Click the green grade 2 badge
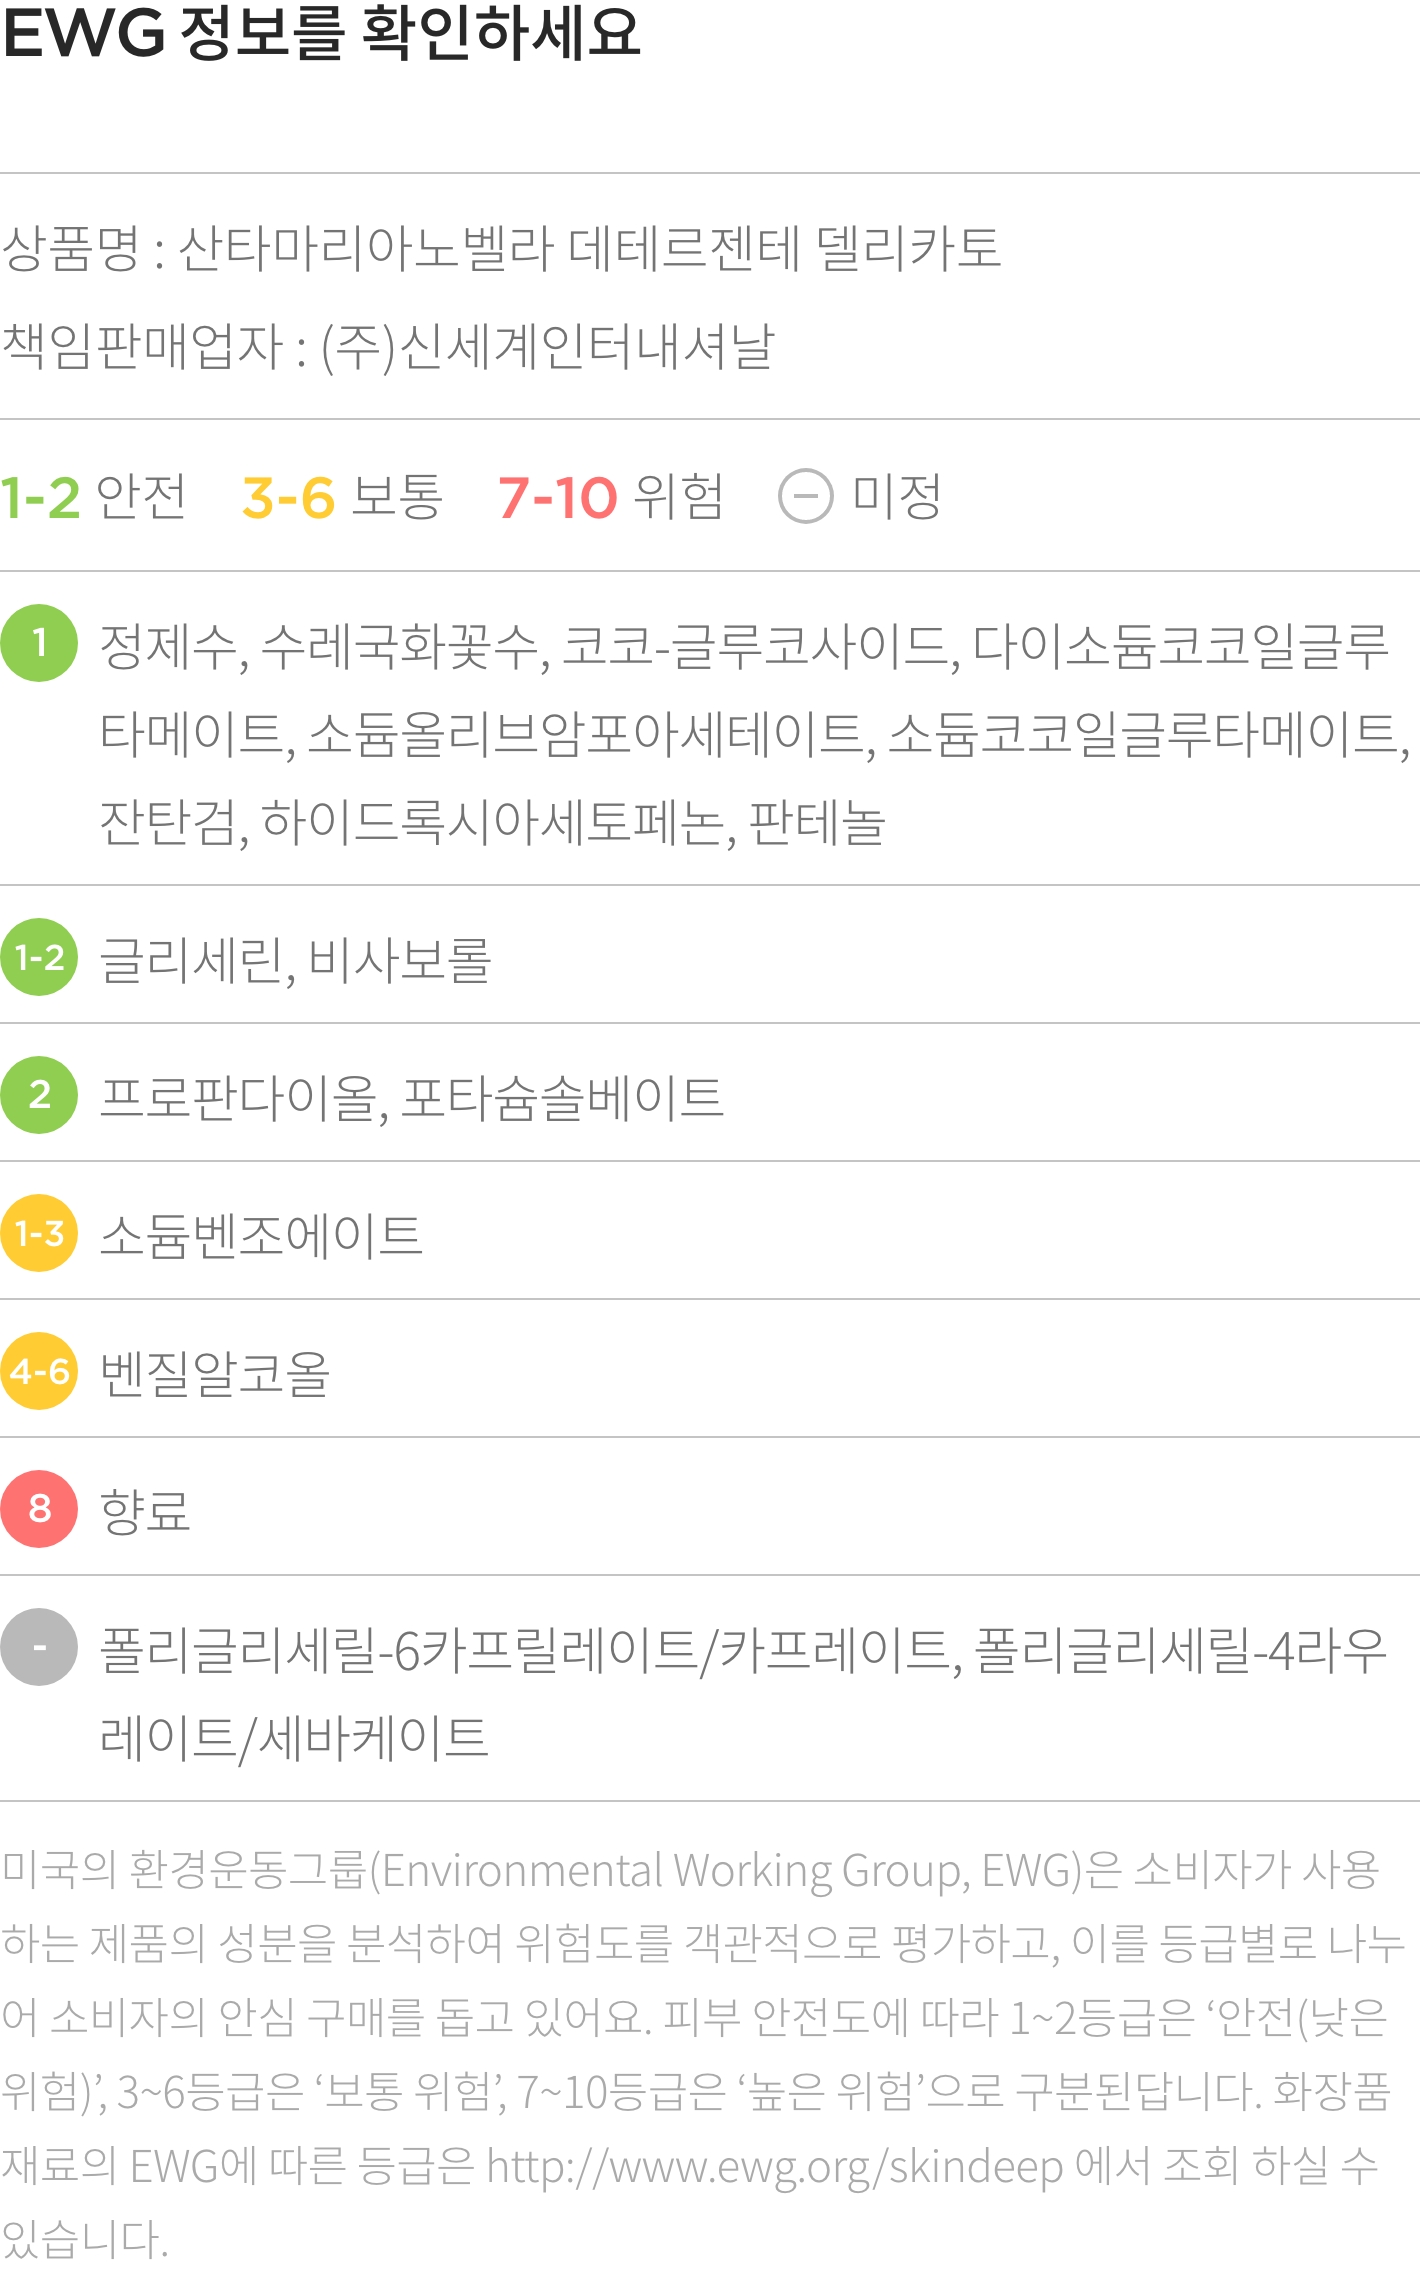 coord(39,1095)
